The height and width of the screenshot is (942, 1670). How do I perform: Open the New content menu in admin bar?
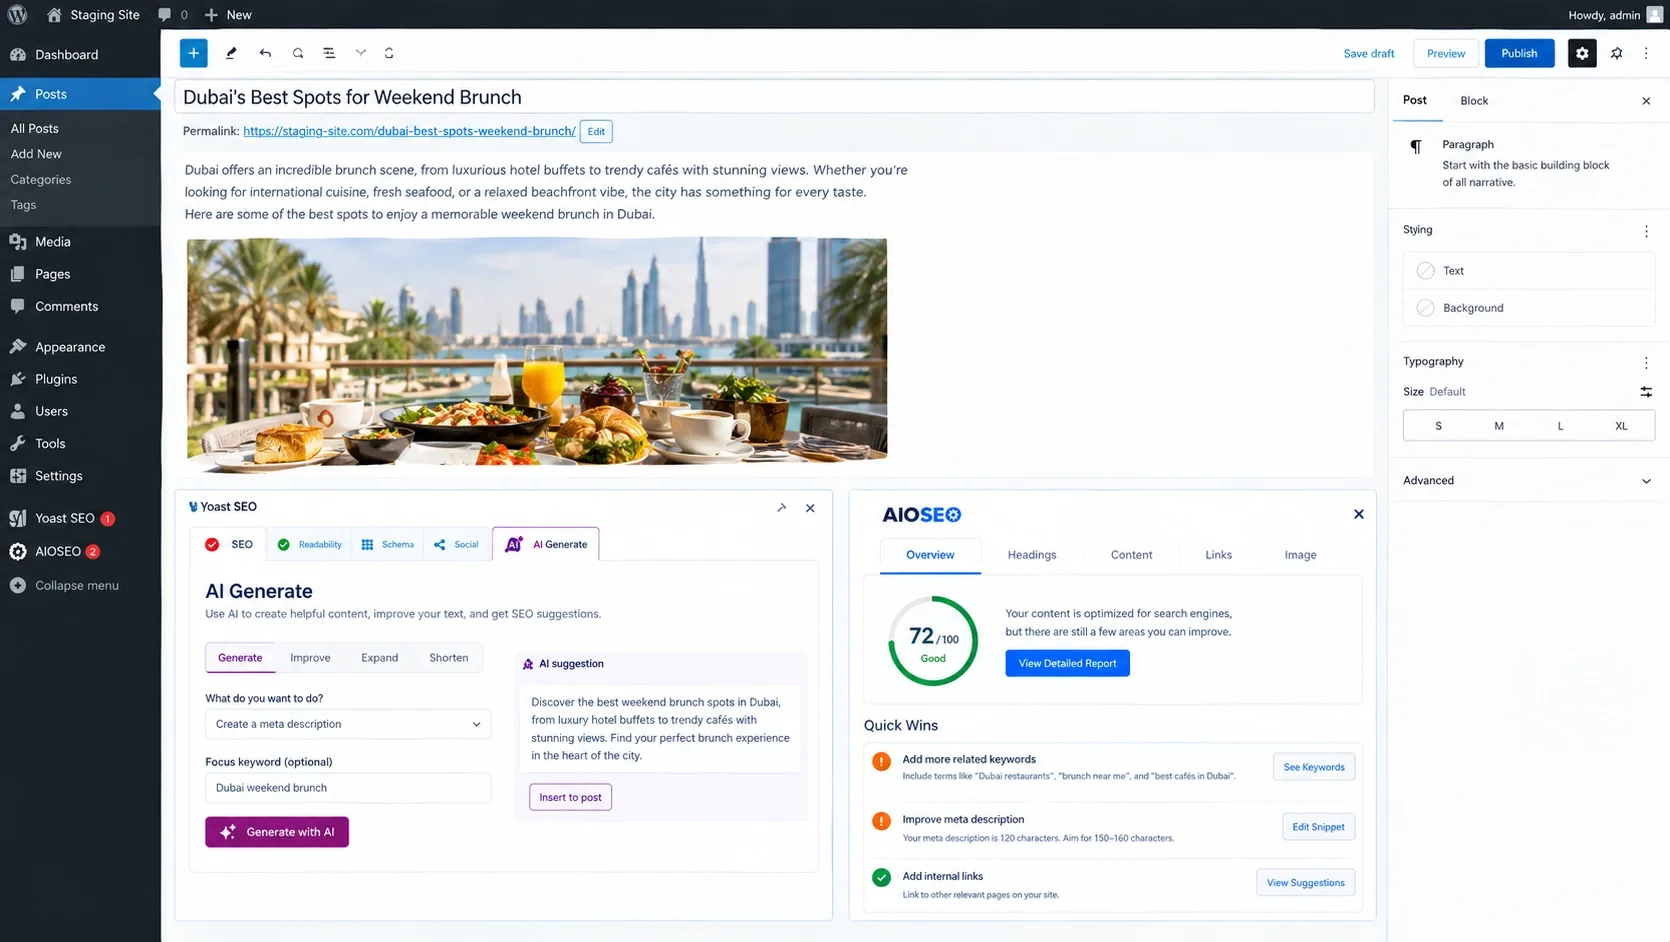click(228, 15)
